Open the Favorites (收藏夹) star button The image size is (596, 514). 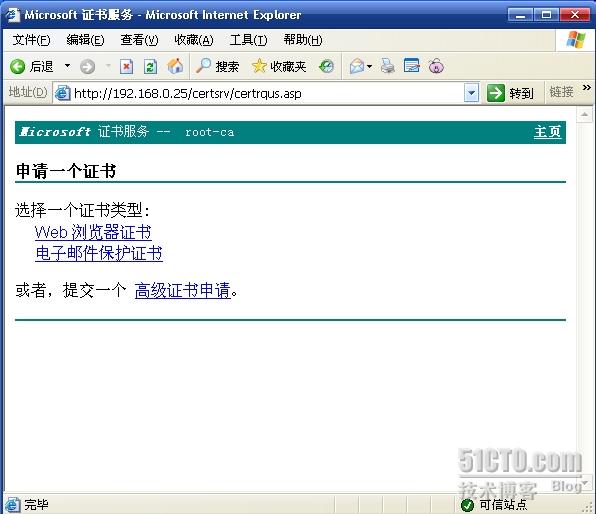(x=279, y=67)
